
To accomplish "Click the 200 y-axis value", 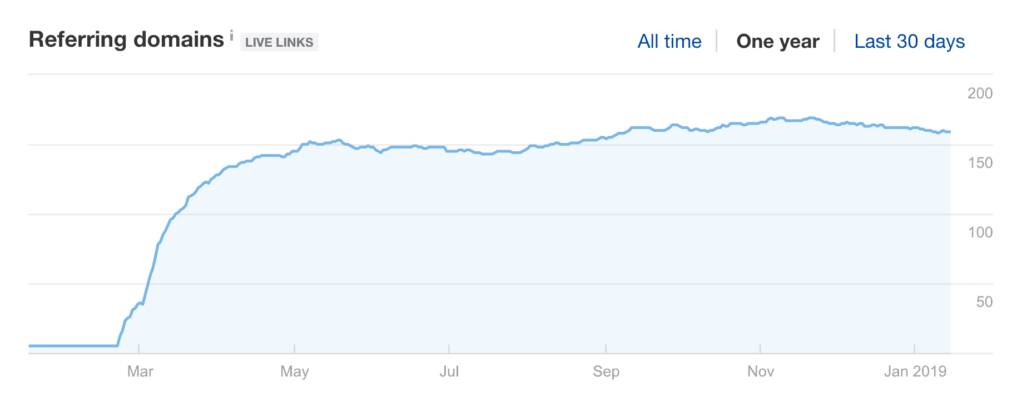I will click(x=979, y=93).
